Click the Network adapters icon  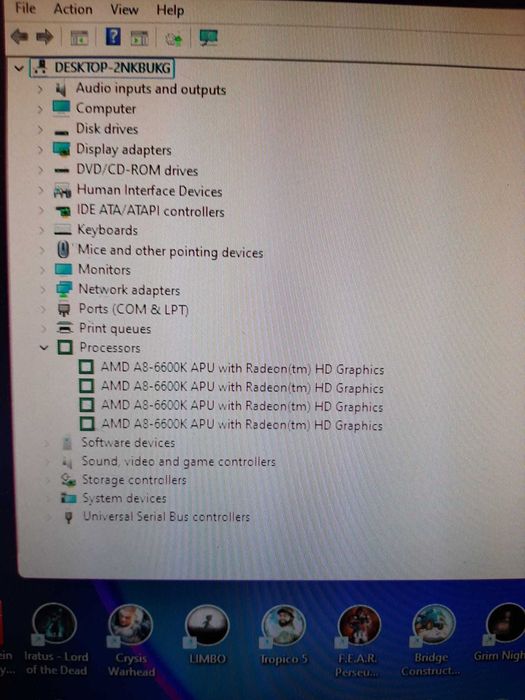(x=64, y=289)
